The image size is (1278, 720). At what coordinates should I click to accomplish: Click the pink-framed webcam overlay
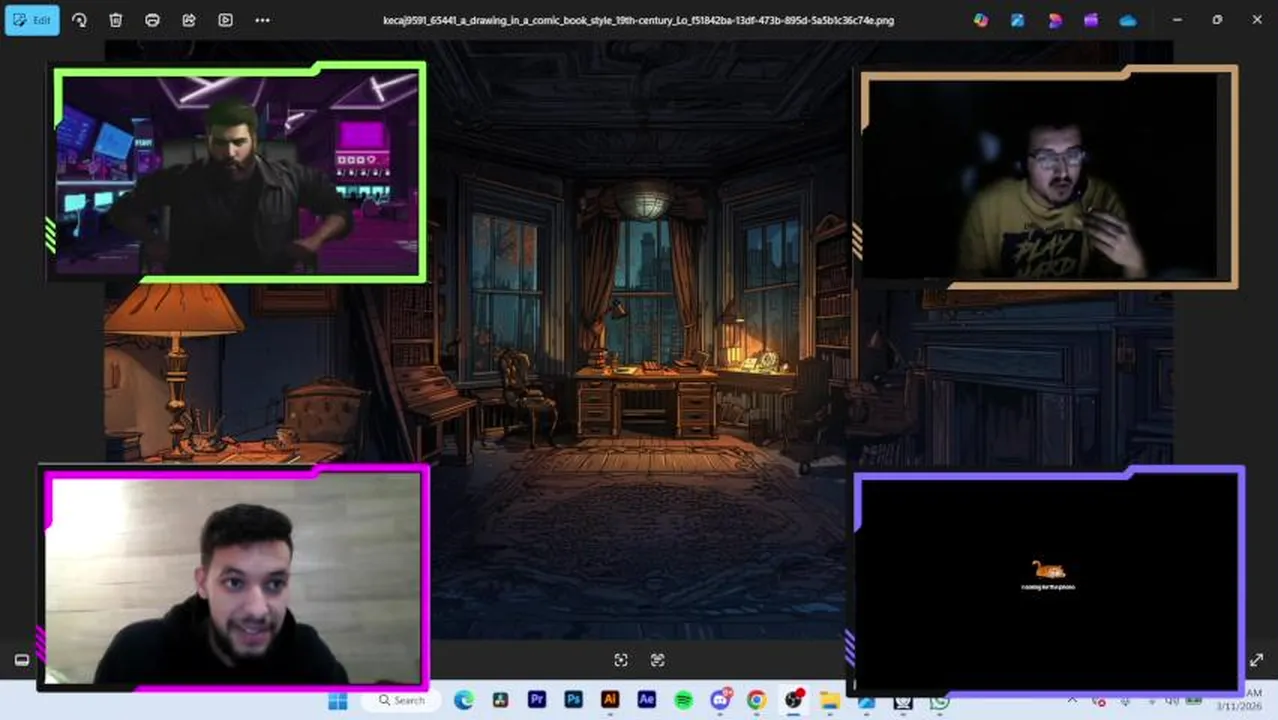pyautogui.click(x=235, y=578)
